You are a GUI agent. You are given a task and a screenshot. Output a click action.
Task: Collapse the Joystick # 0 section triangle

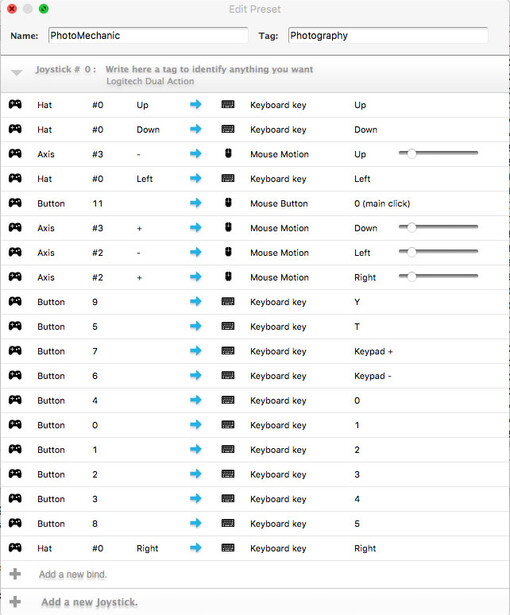point(16,73)
